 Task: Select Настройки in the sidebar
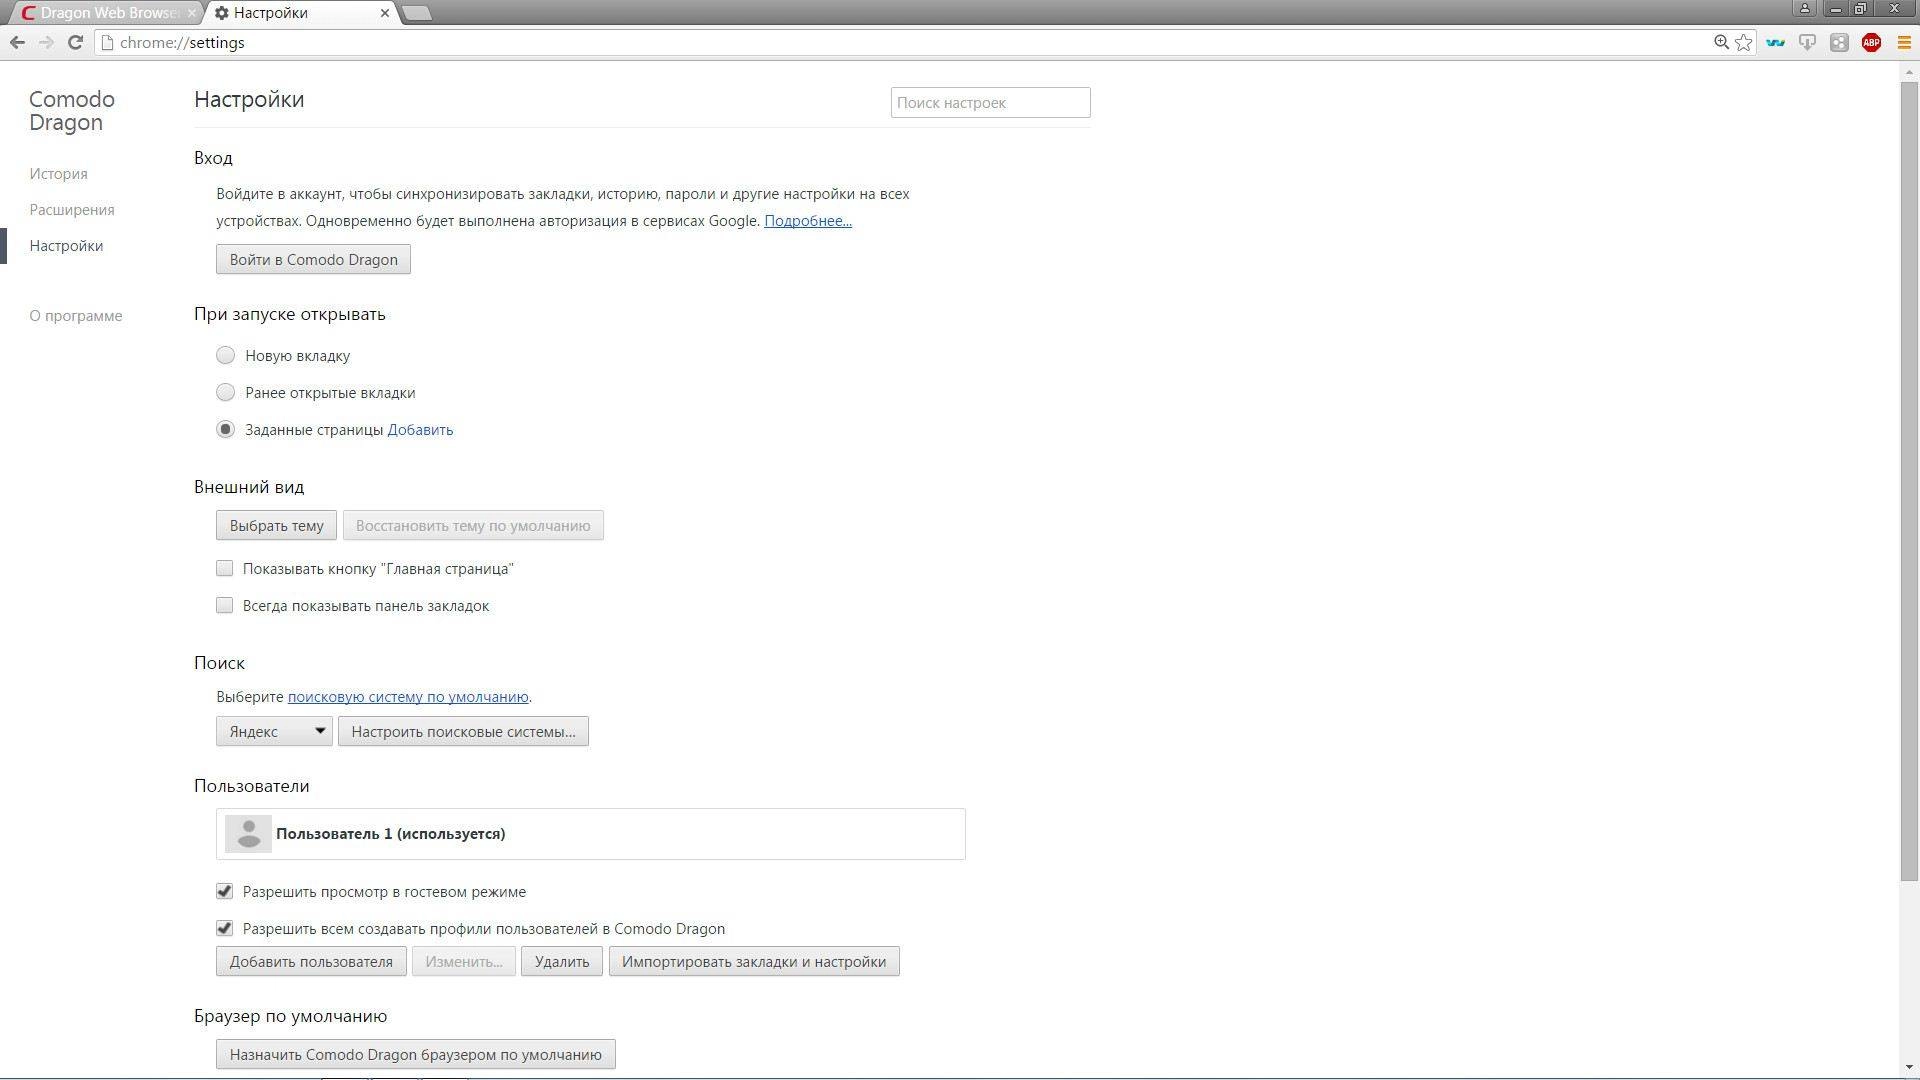coord(66,246)
